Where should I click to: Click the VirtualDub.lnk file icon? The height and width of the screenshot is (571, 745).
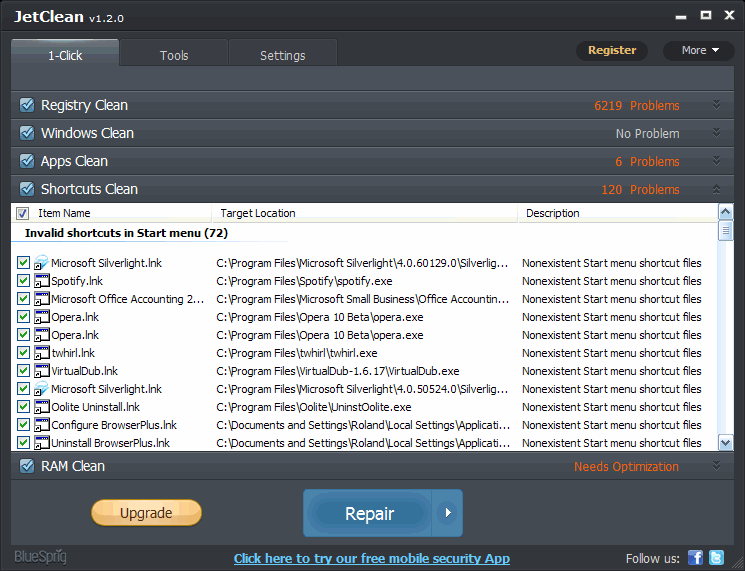42,372
